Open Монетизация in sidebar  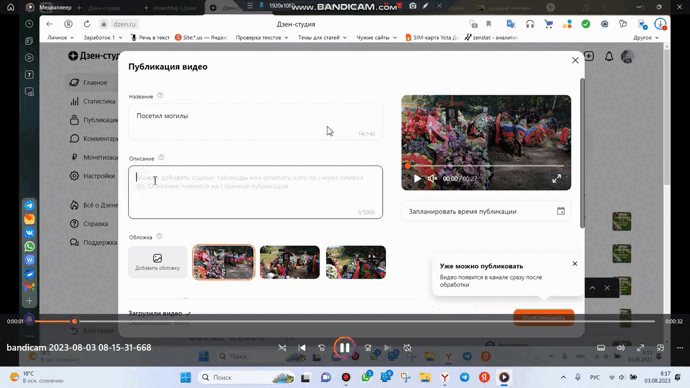(x=94, y=157)
